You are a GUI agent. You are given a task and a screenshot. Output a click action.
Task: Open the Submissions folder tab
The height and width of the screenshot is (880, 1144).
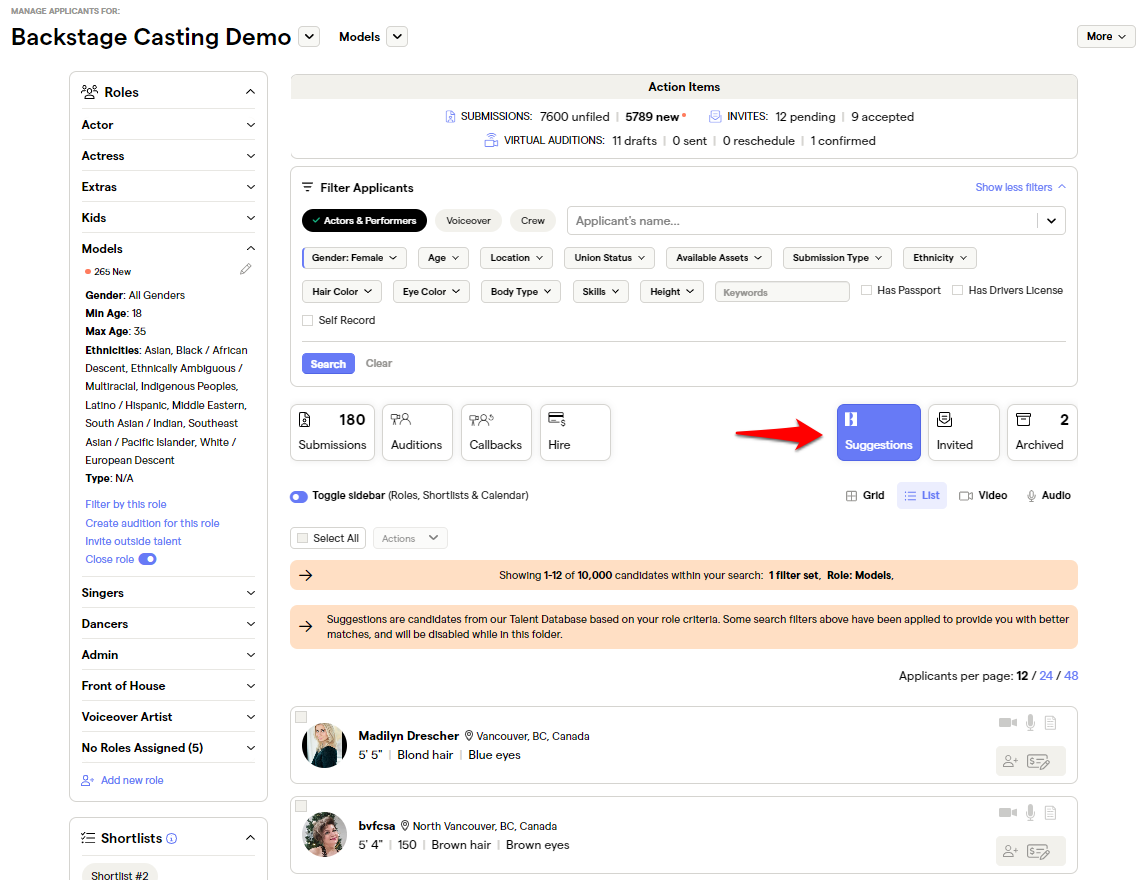tap(332, 432)
